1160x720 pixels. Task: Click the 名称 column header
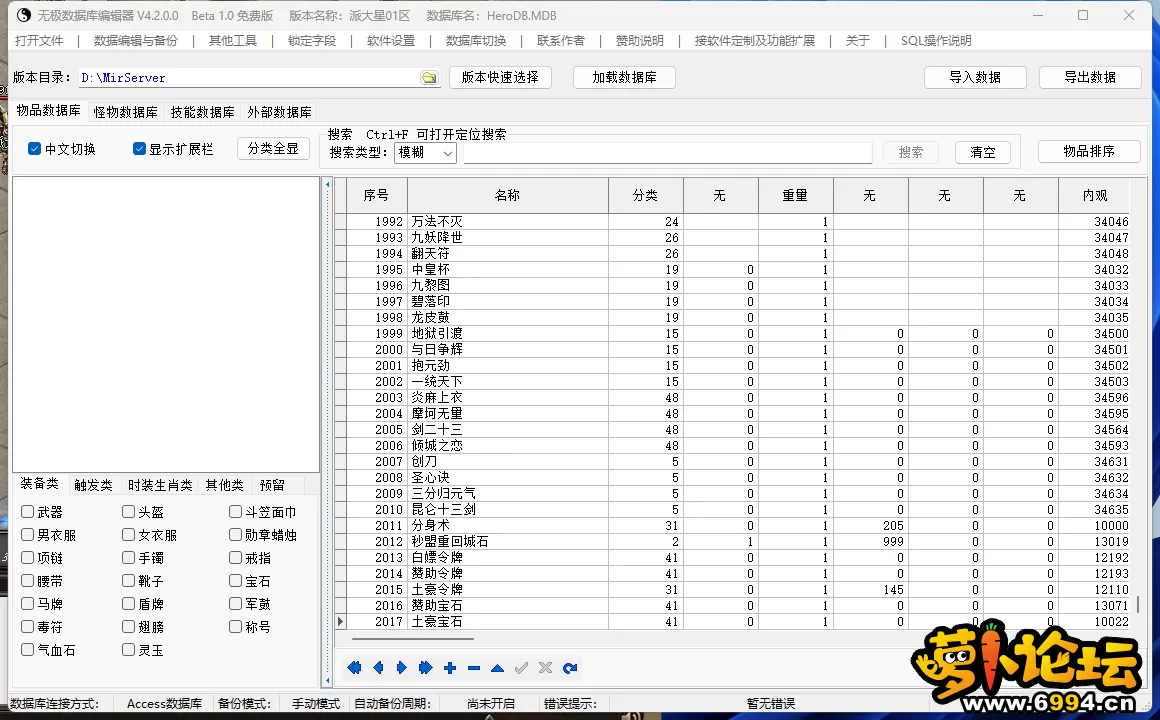click(x=508, y=195)
